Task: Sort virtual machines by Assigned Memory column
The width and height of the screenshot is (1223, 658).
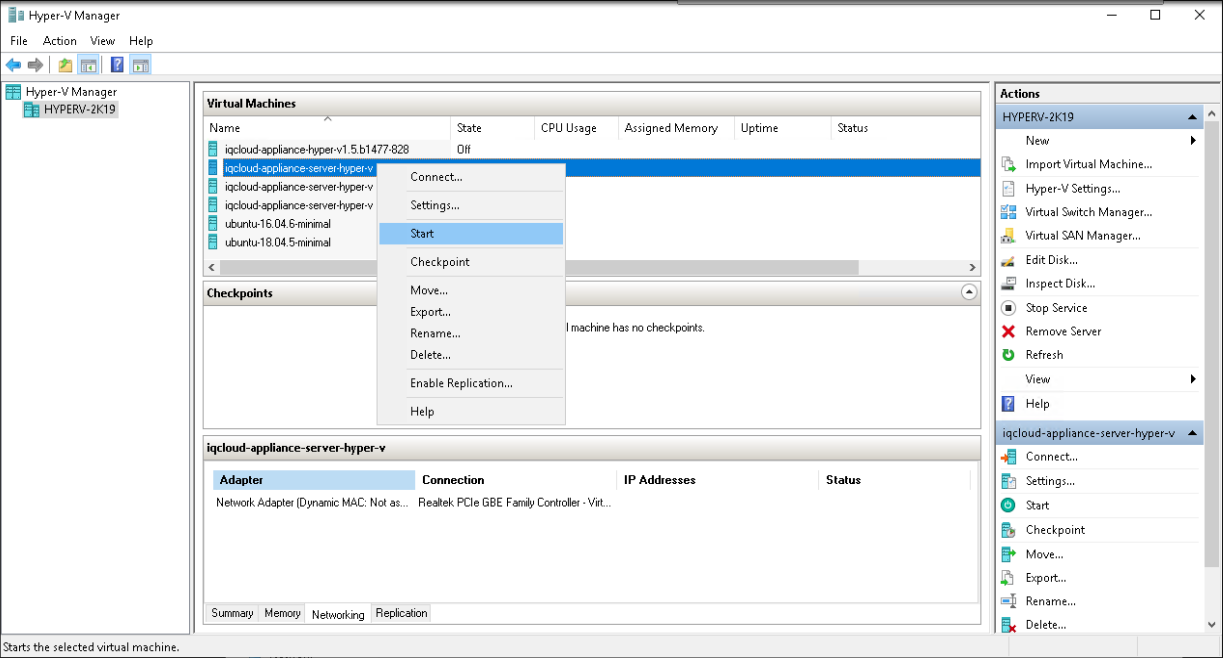Action: point(675,128)
